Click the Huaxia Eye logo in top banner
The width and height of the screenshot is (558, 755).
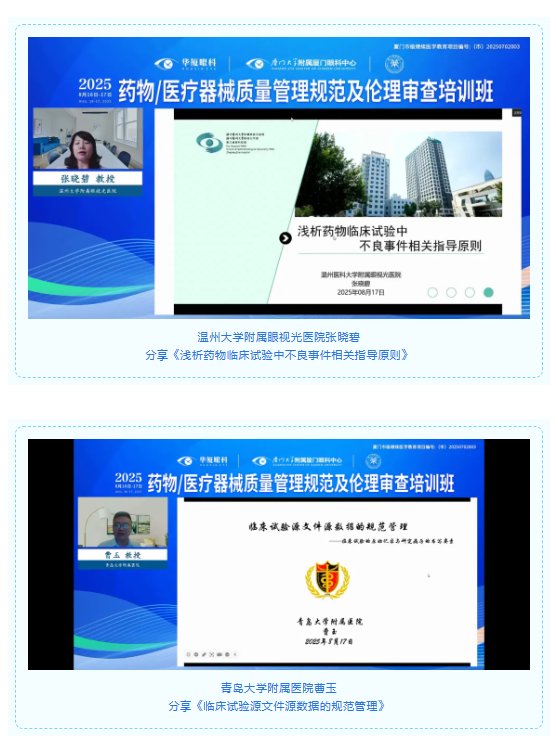[185, 64]
